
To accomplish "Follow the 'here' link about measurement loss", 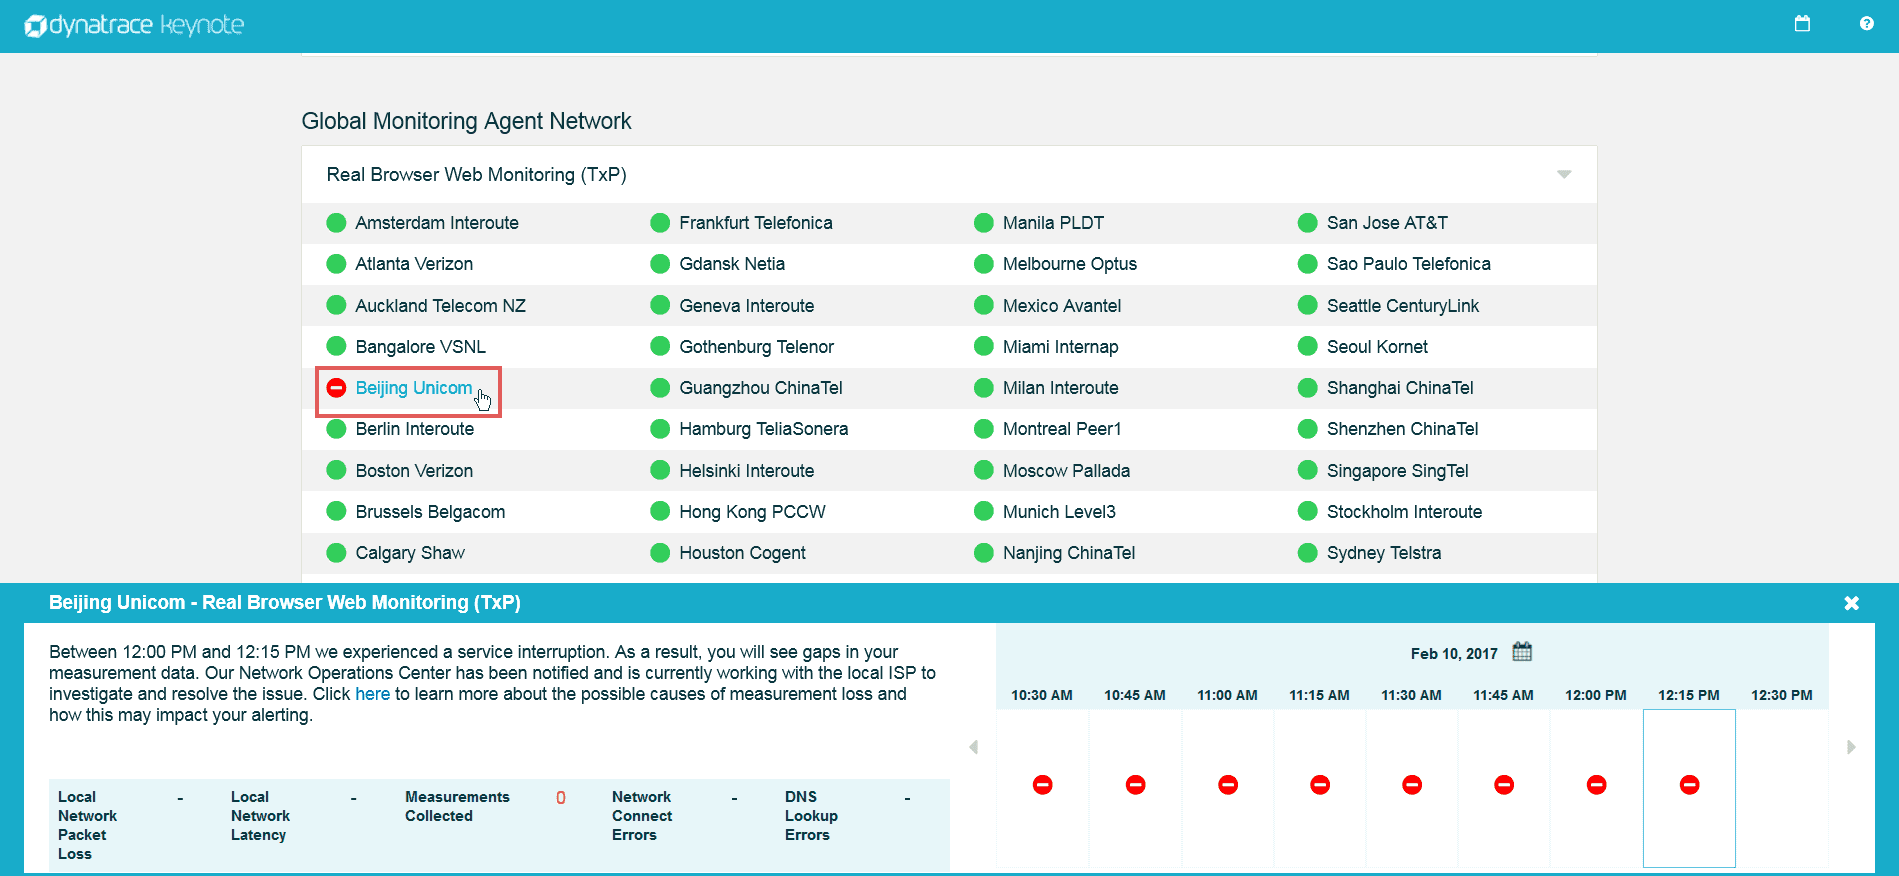I will (372, 694).
